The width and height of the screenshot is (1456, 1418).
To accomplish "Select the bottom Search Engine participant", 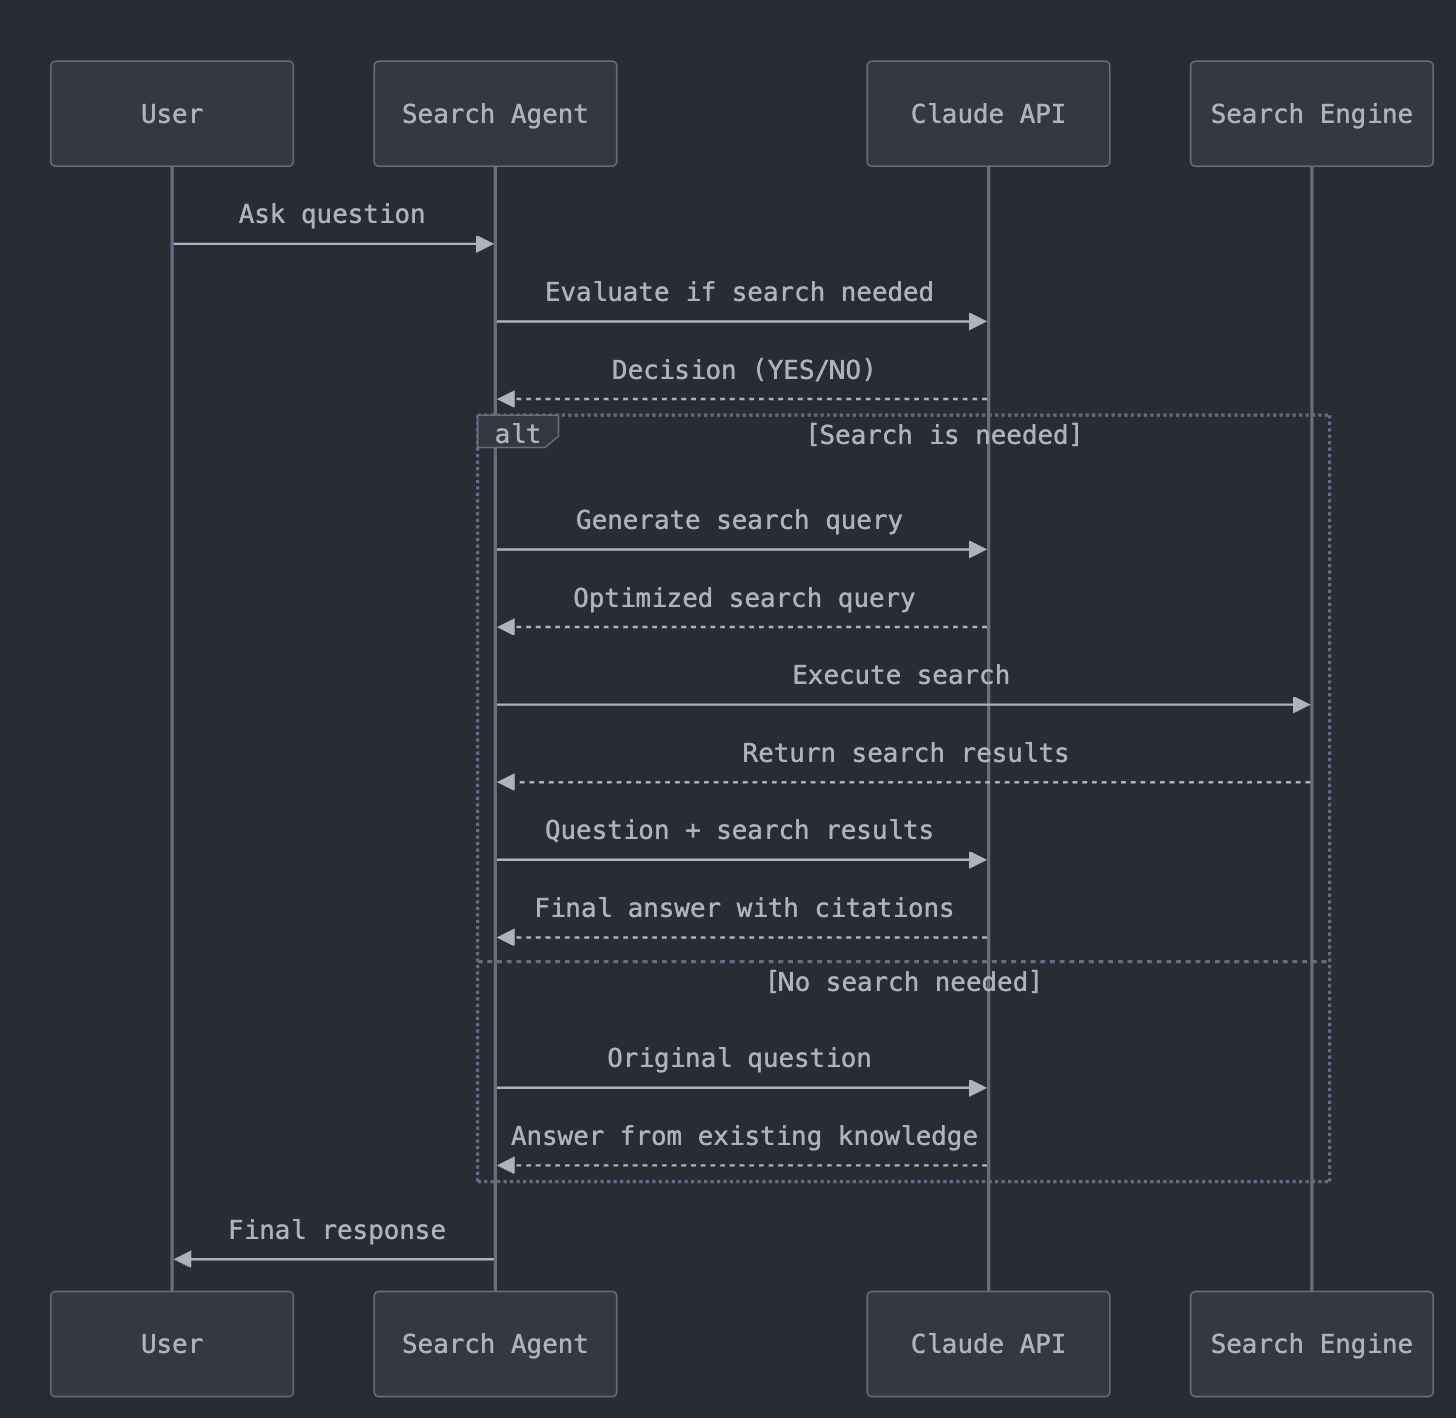I will click(x=1311, y=1344).
